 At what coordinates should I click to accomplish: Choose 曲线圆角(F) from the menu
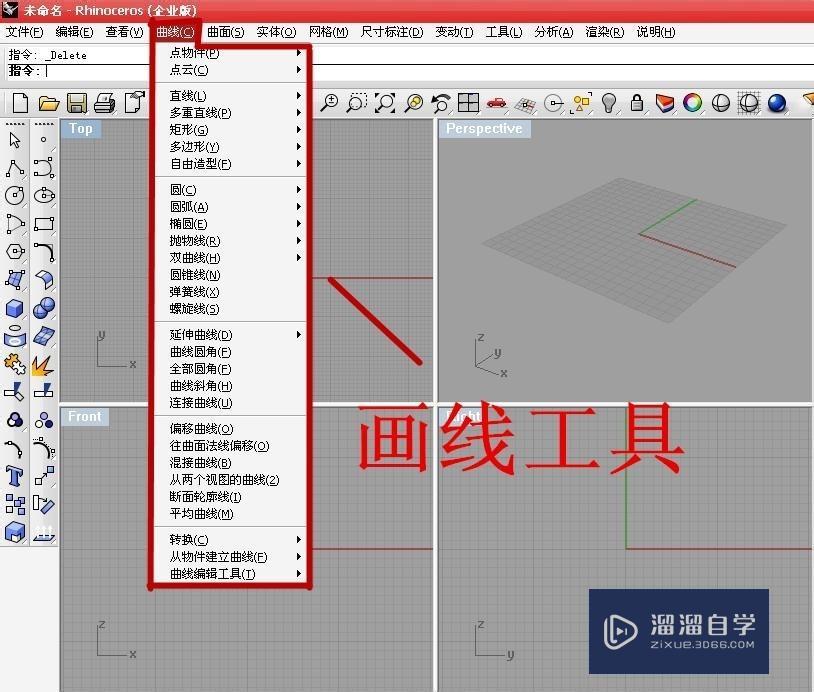[x=230, y=352]
